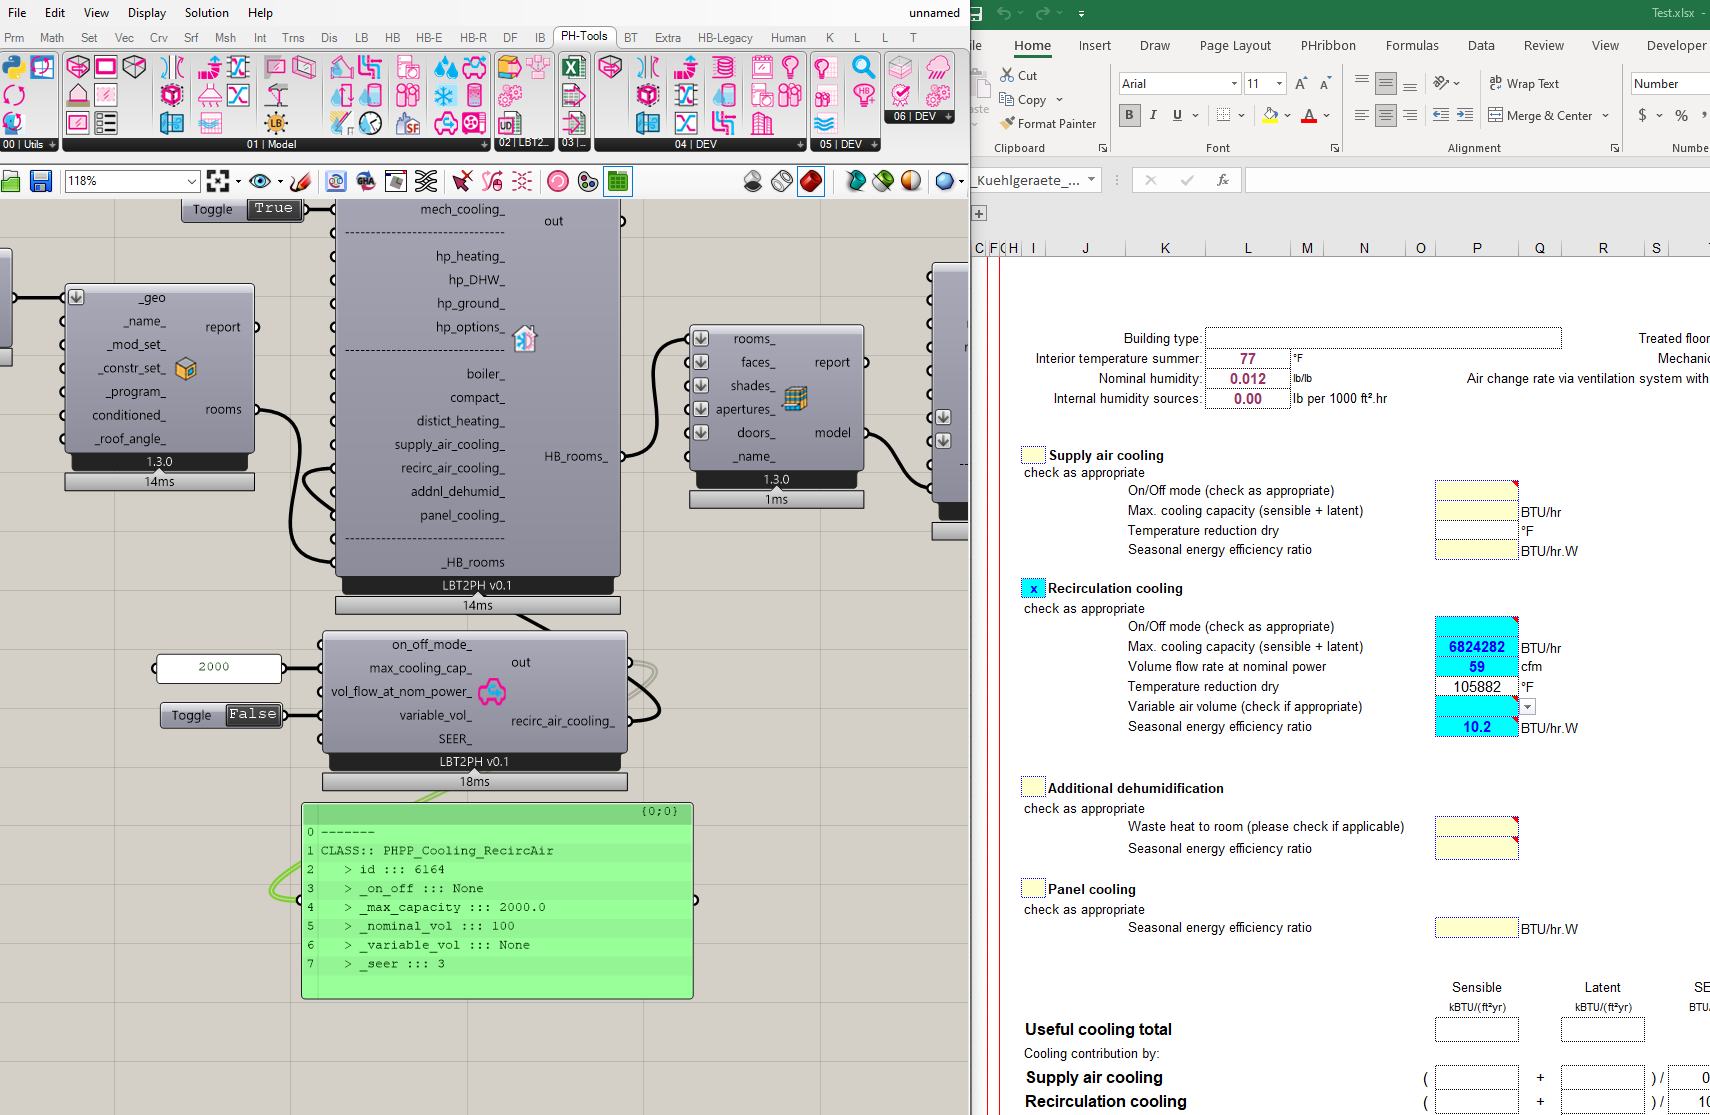Viewport: 1710px width, 1115px height.
Task: Click the Zoom Extents icon on canvas toolbar
Action: click(218, 181)
